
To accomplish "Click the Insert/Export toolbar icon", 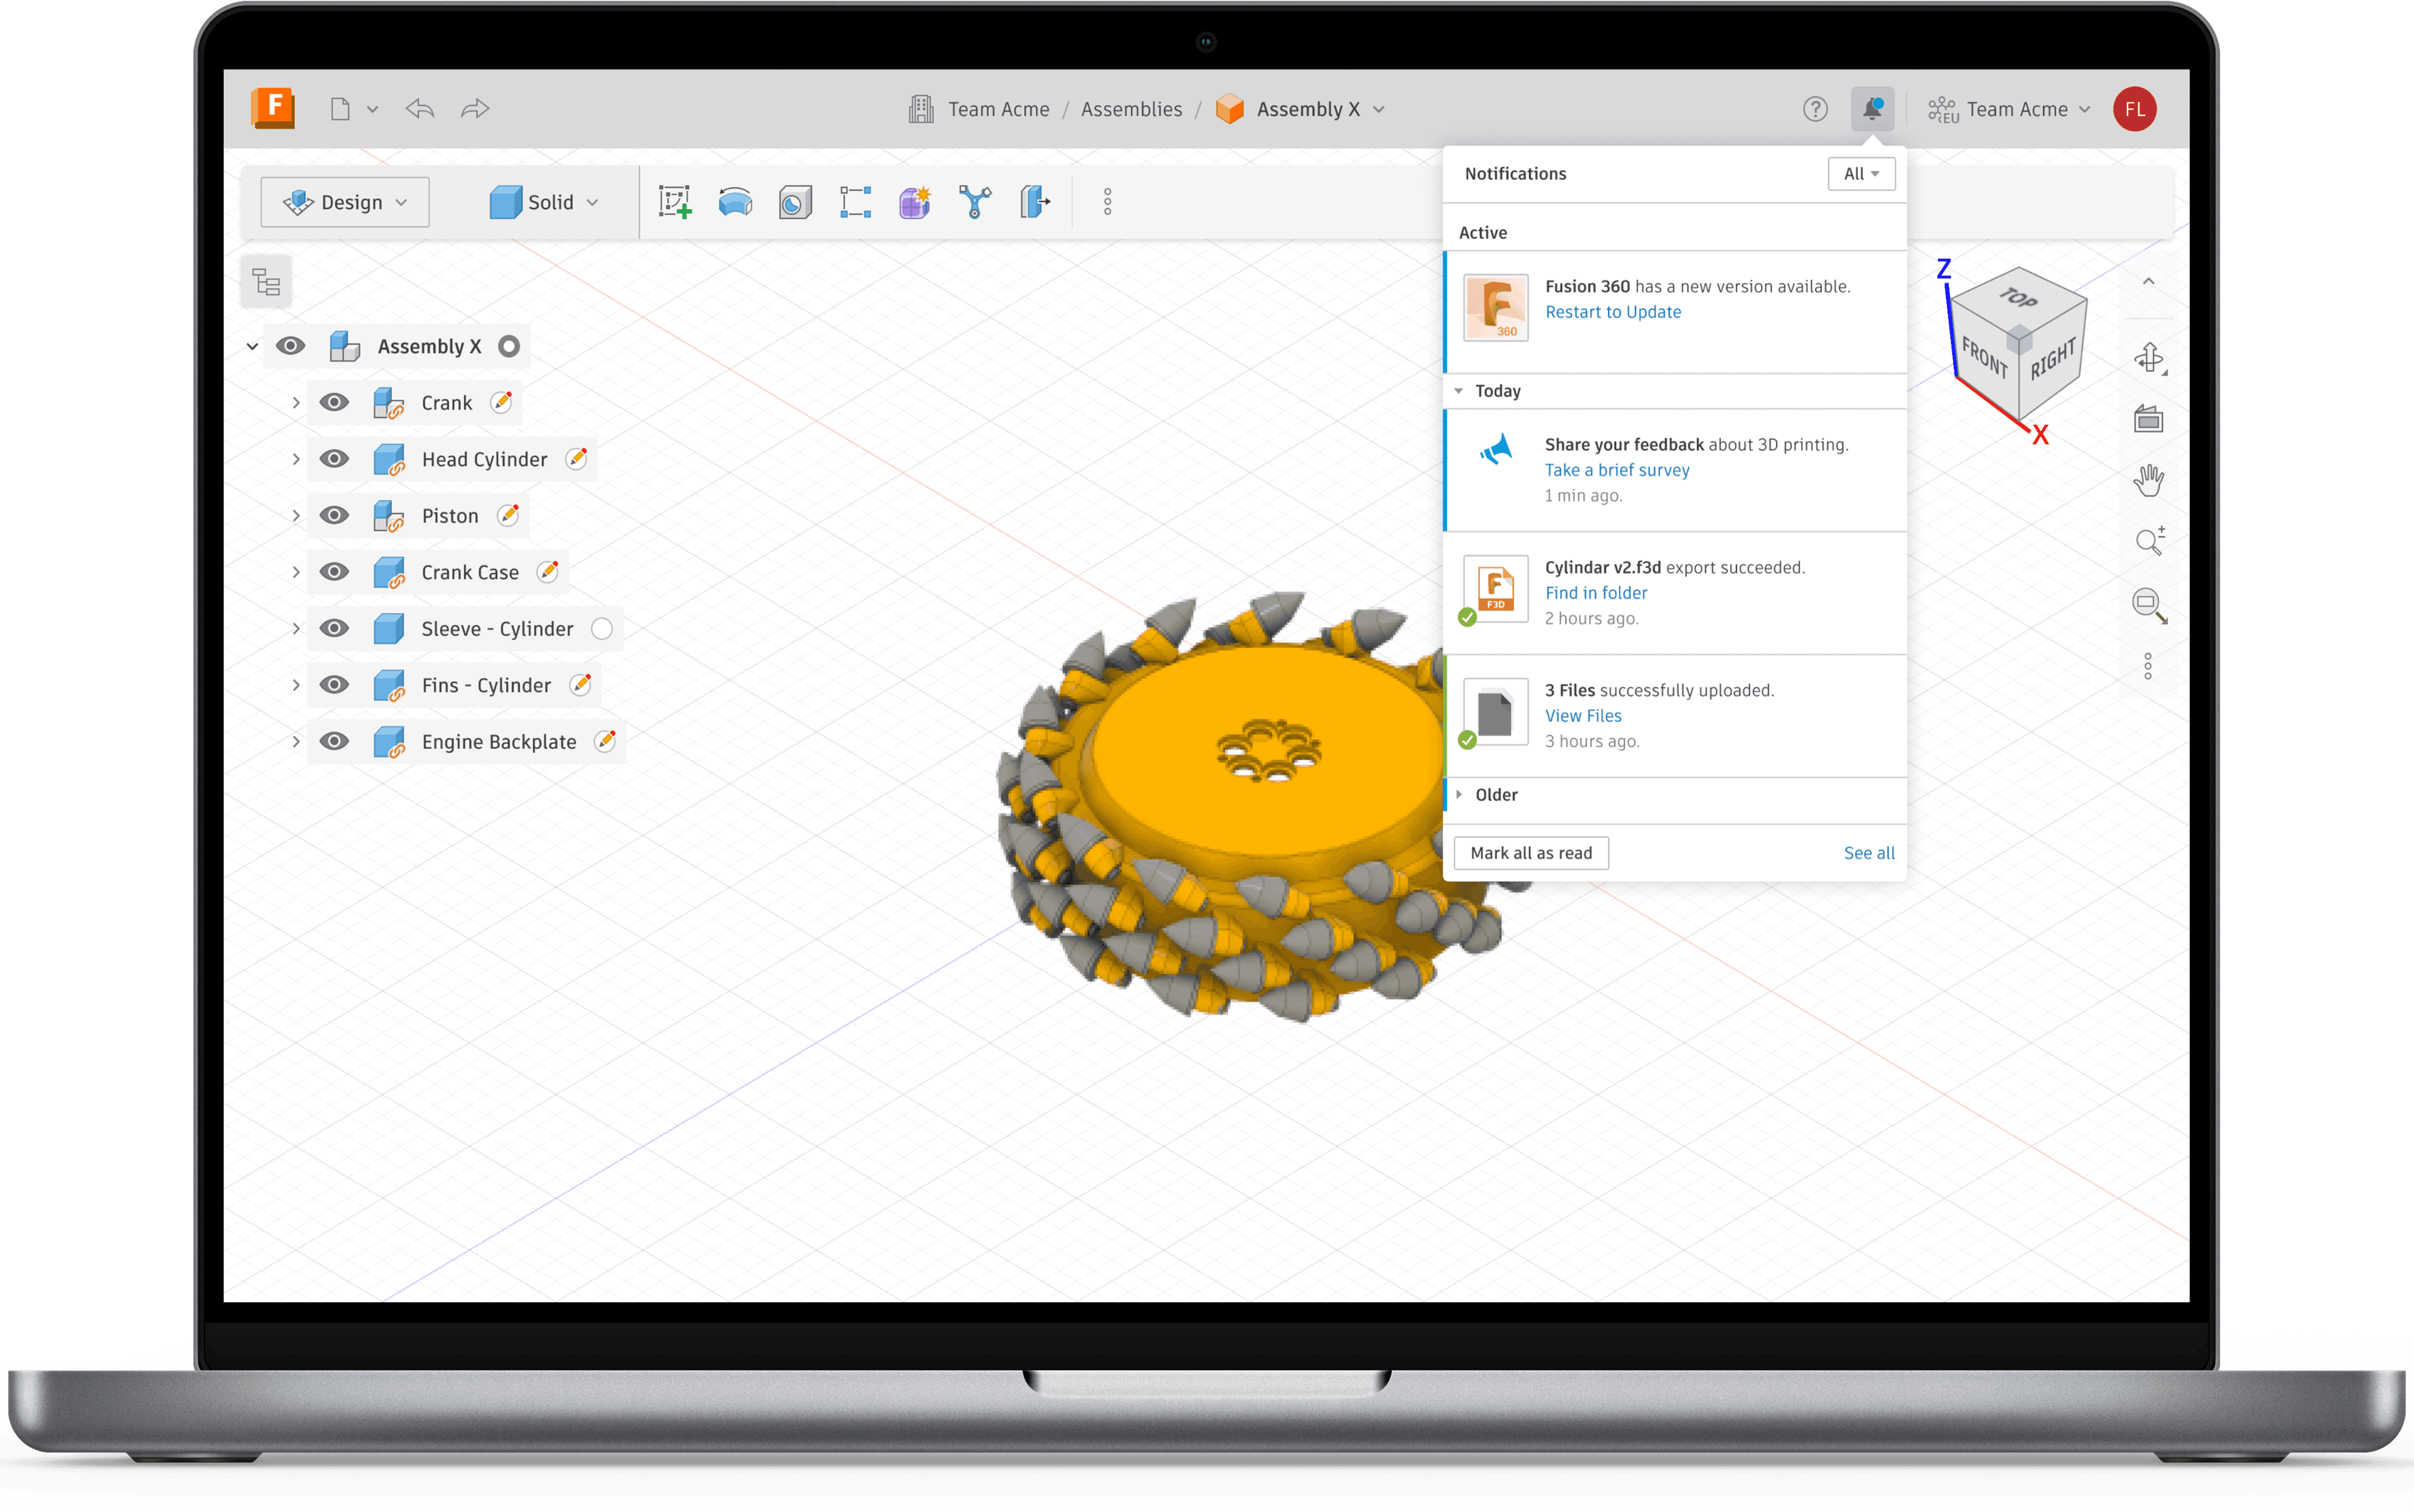I will [1035, 202].
